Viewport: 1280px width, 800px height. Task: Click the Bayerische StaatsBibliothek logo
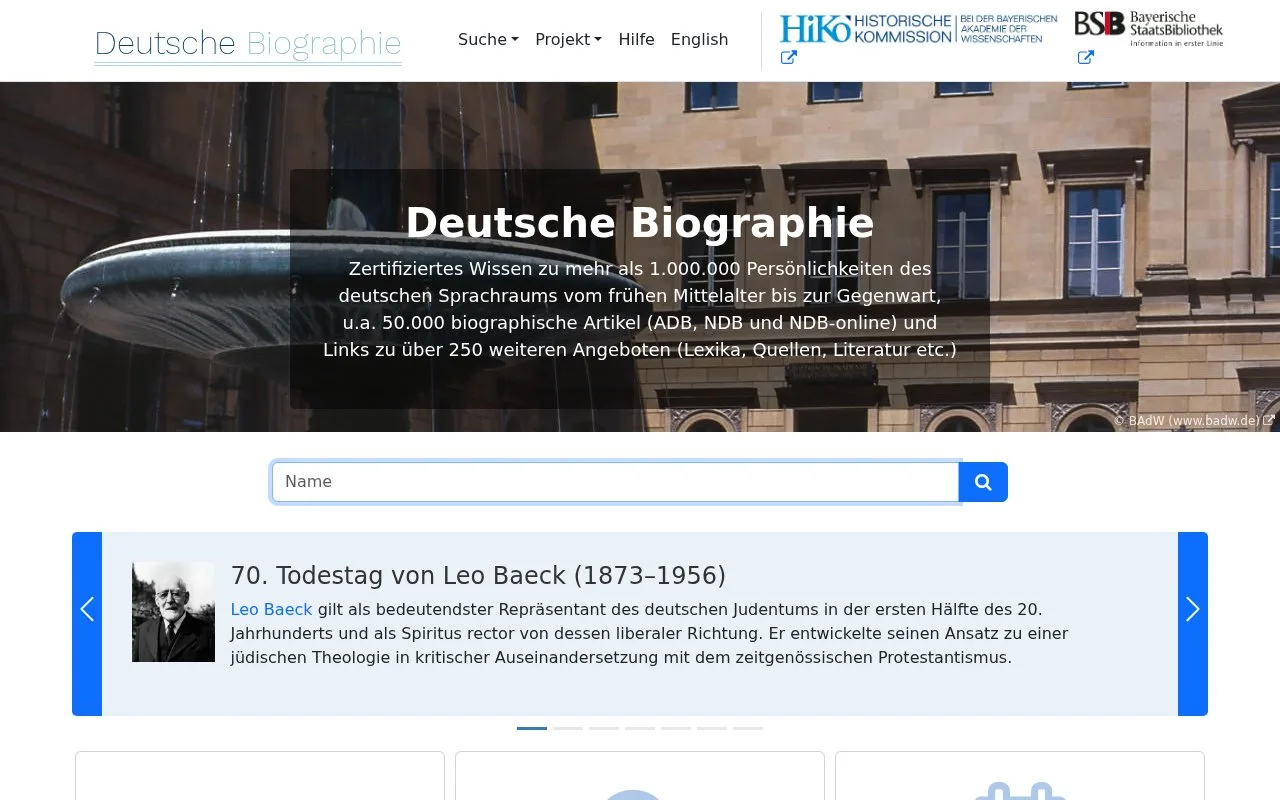[x=1148, y=28]
